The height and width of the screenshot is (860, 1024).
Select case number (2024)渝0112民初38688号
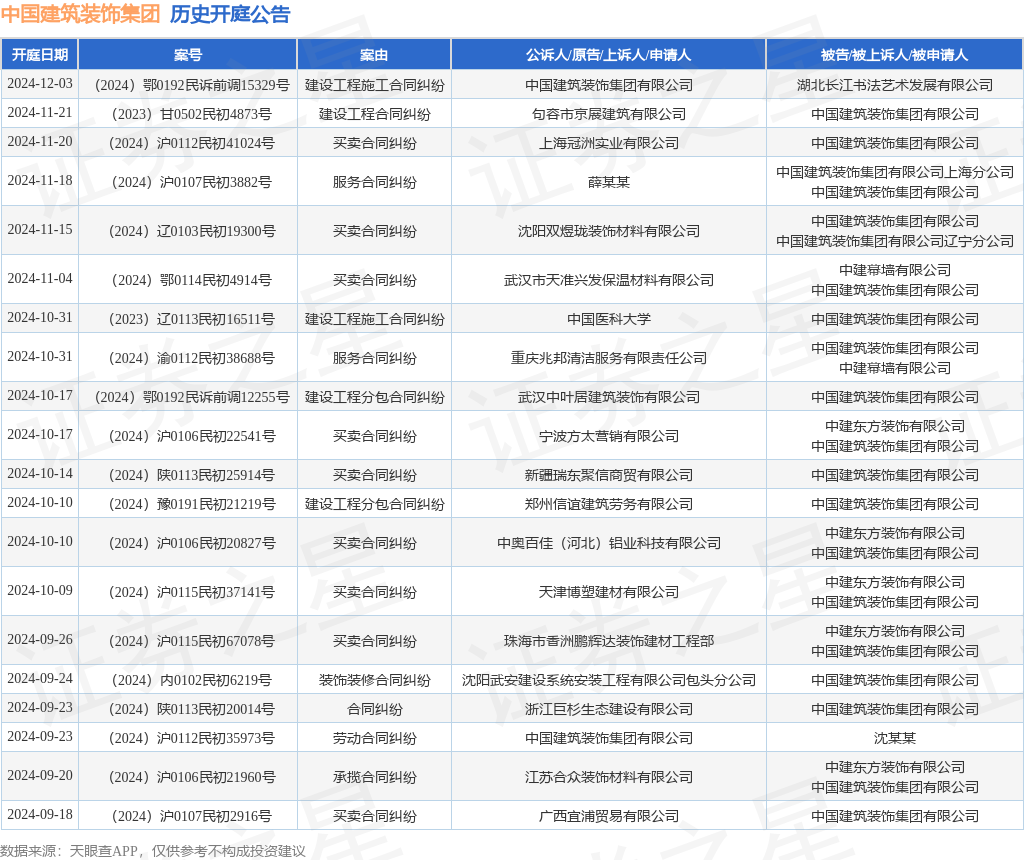pos(188,358)
